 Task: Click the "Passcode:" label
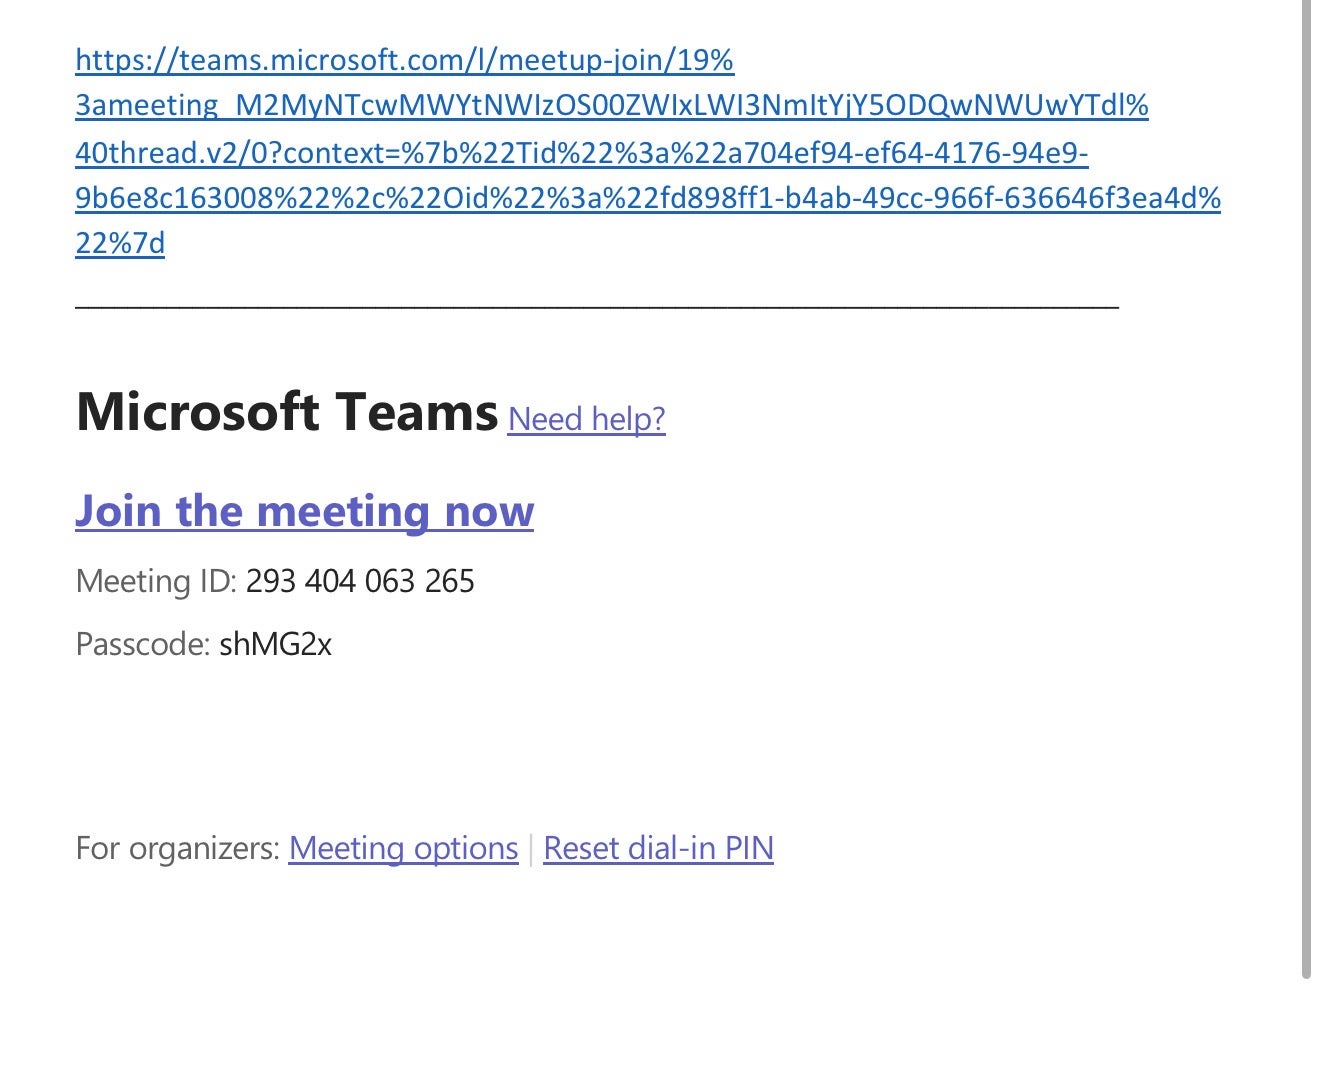tap(142, 644)
